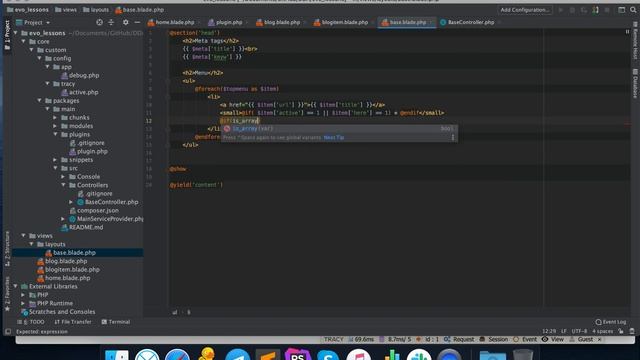Select active.php in project tree
Viewport: 640px width, 360px height.
(80, 92)
